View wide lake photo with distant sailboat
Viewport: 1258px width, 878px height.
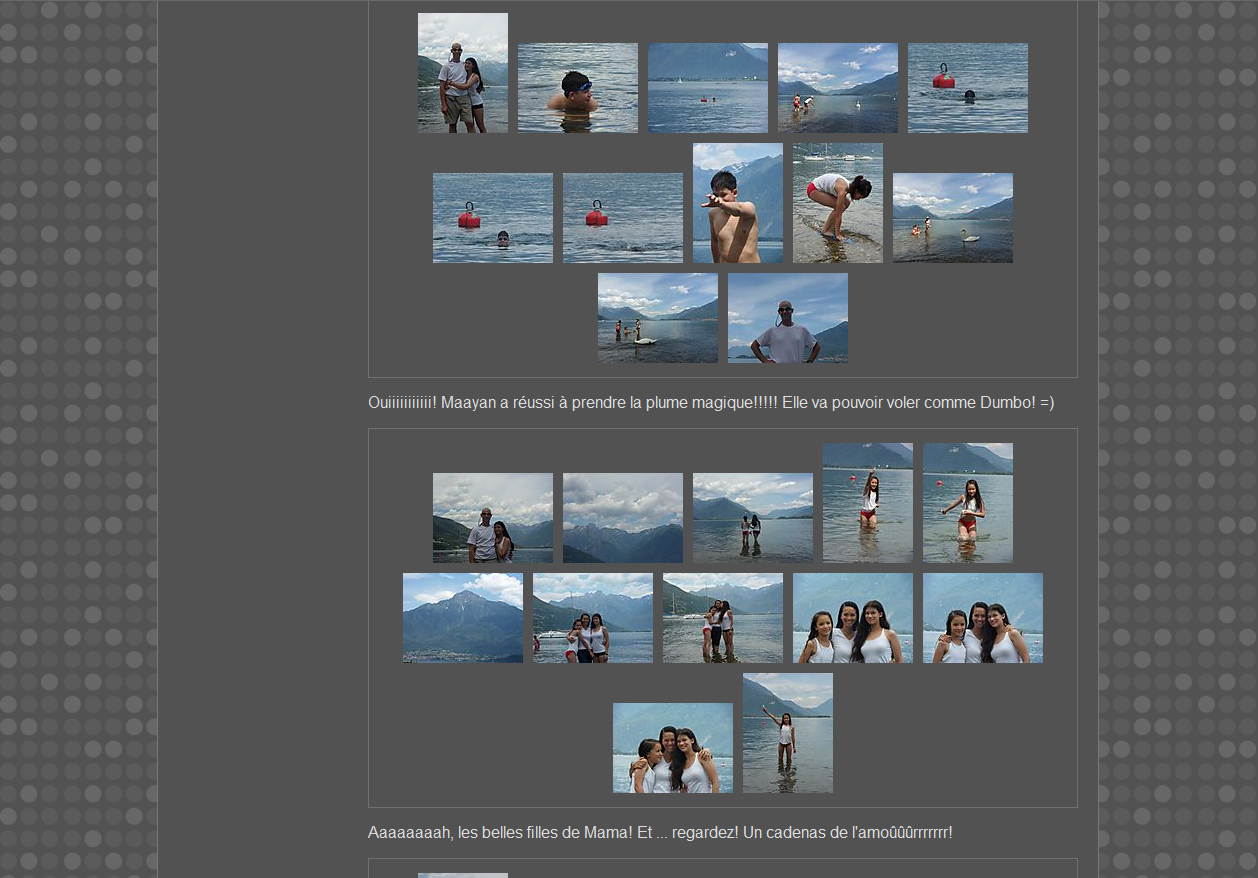tap(707, 88)
